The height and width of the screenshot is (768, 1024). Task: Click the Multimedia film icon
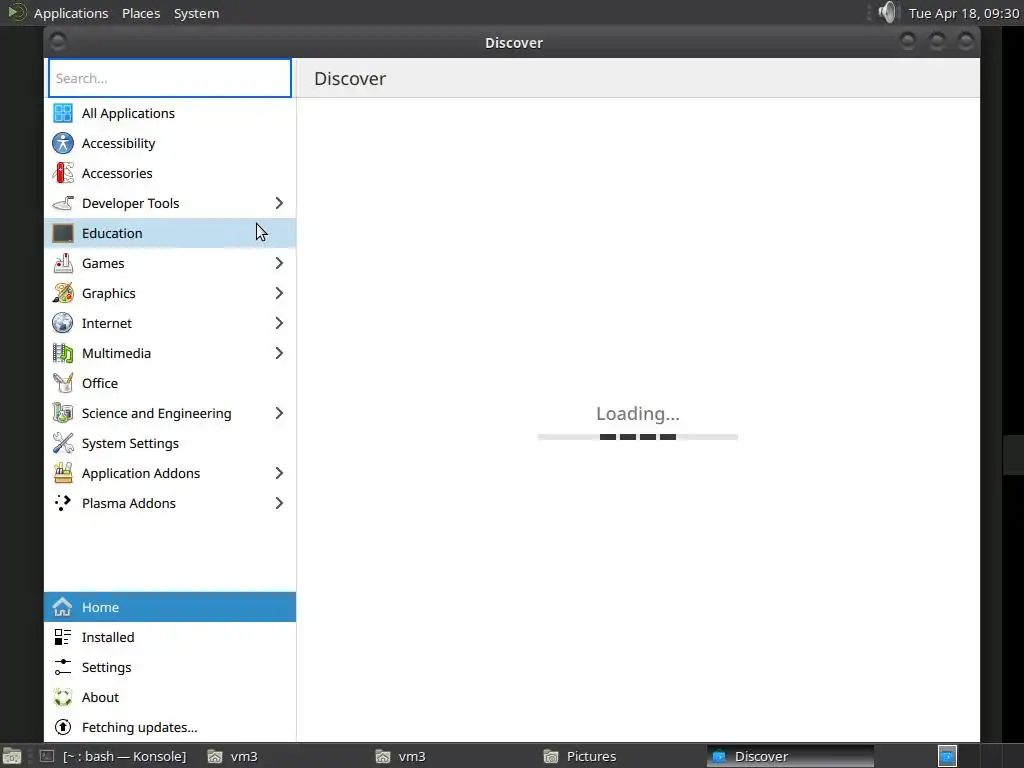pos(63,353)
